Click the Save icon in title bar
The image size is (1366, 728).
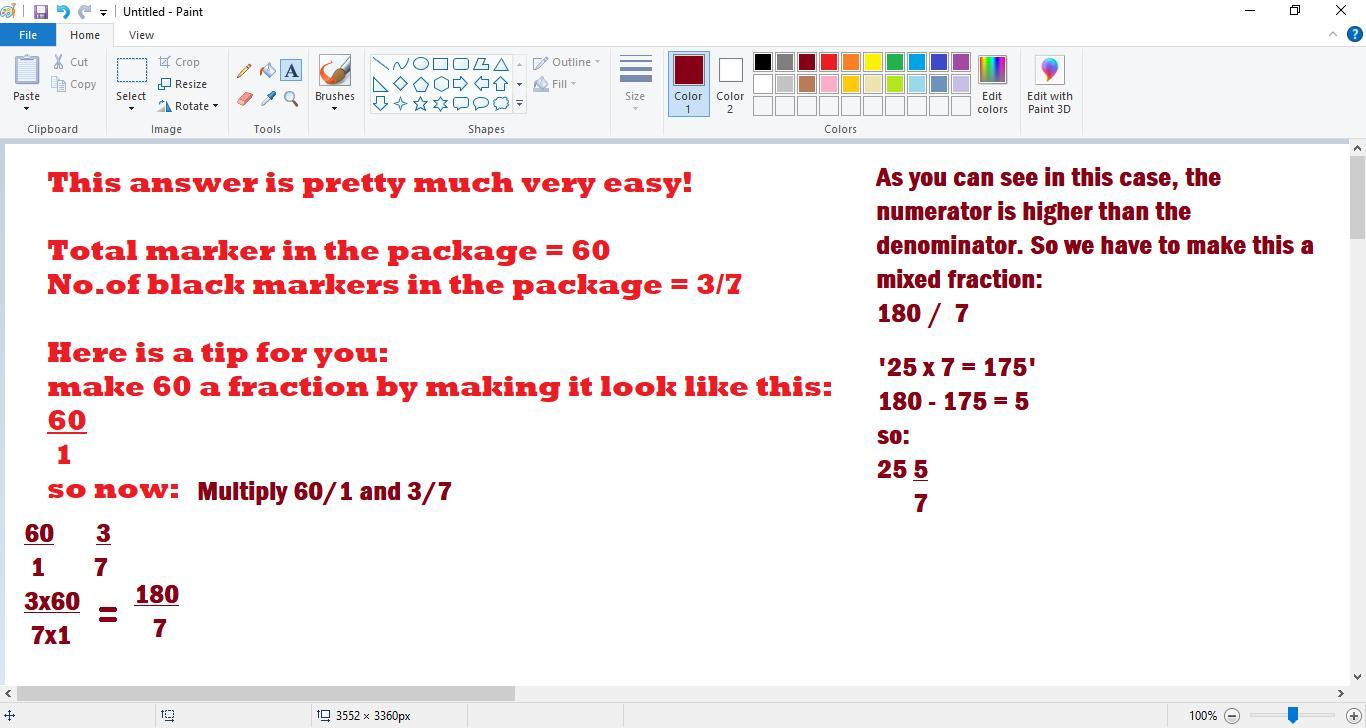point(41,12)
